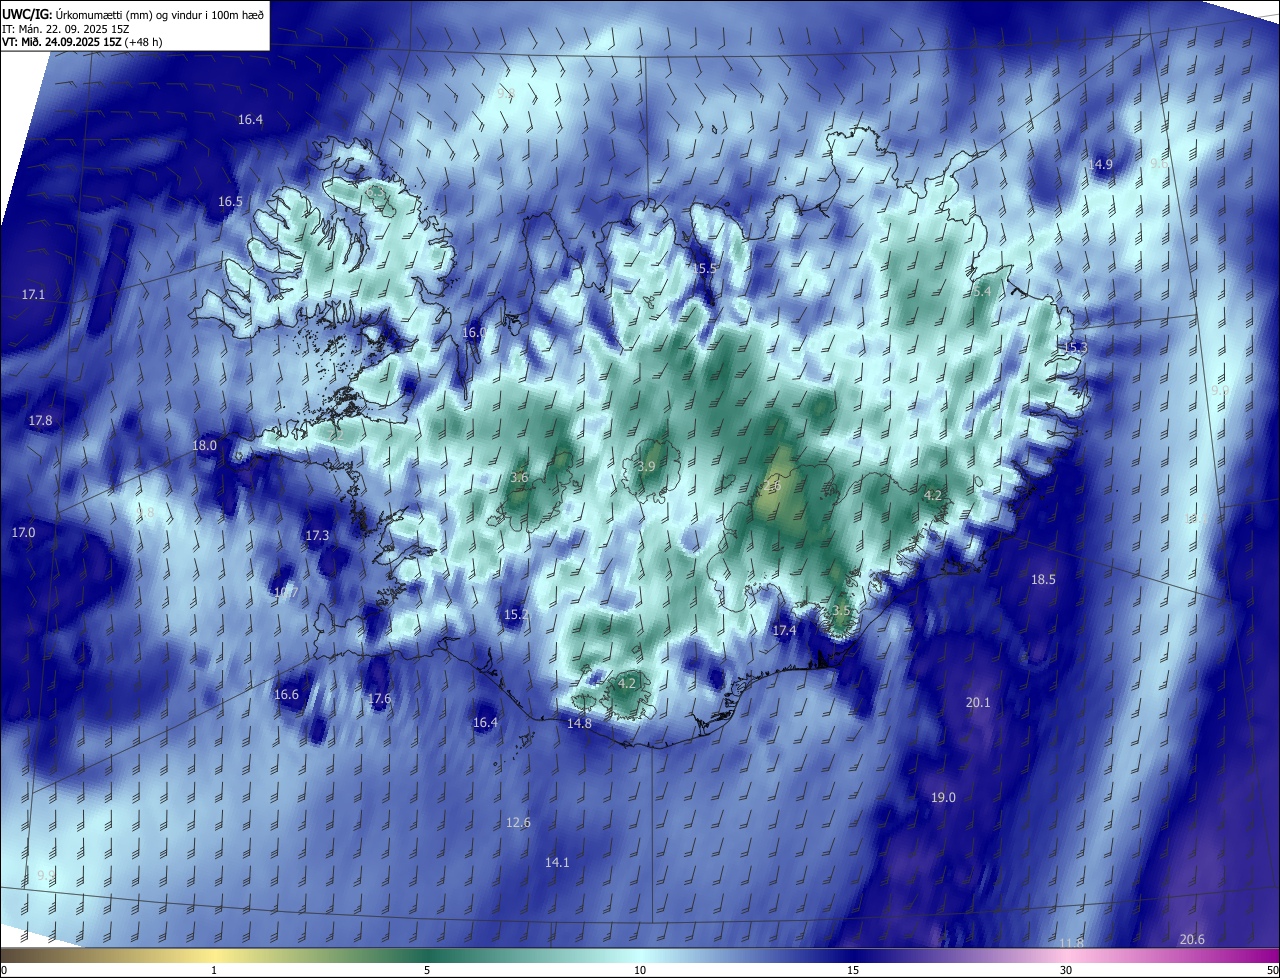
Task: Click the 15.5 value label
Action: pyautogui.click(x=705, y=268)
